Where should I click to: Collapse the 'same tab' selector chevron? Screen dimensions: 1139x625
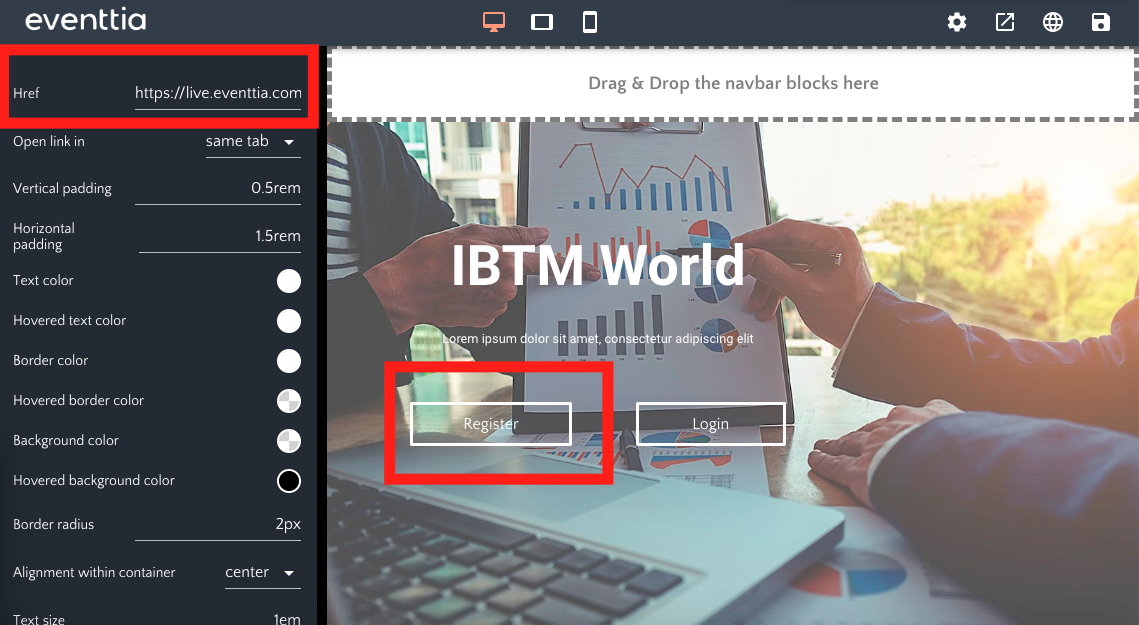point(289,142)
